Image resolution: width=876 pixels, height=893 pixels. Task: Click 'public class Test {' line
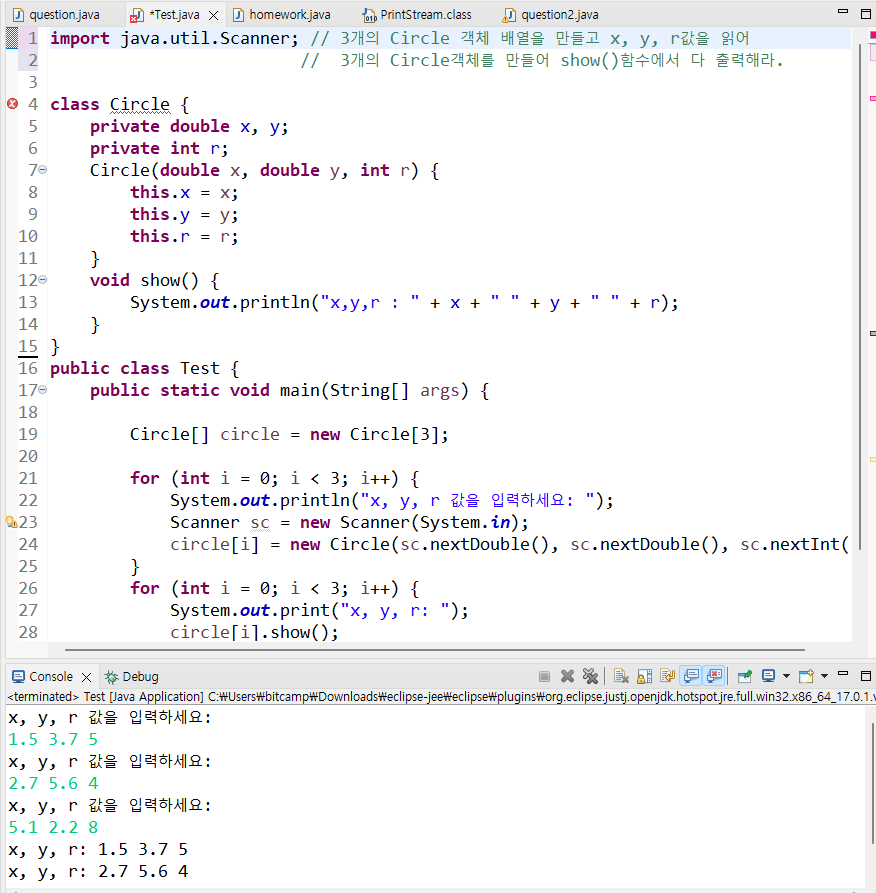click(x=145, y=368)
